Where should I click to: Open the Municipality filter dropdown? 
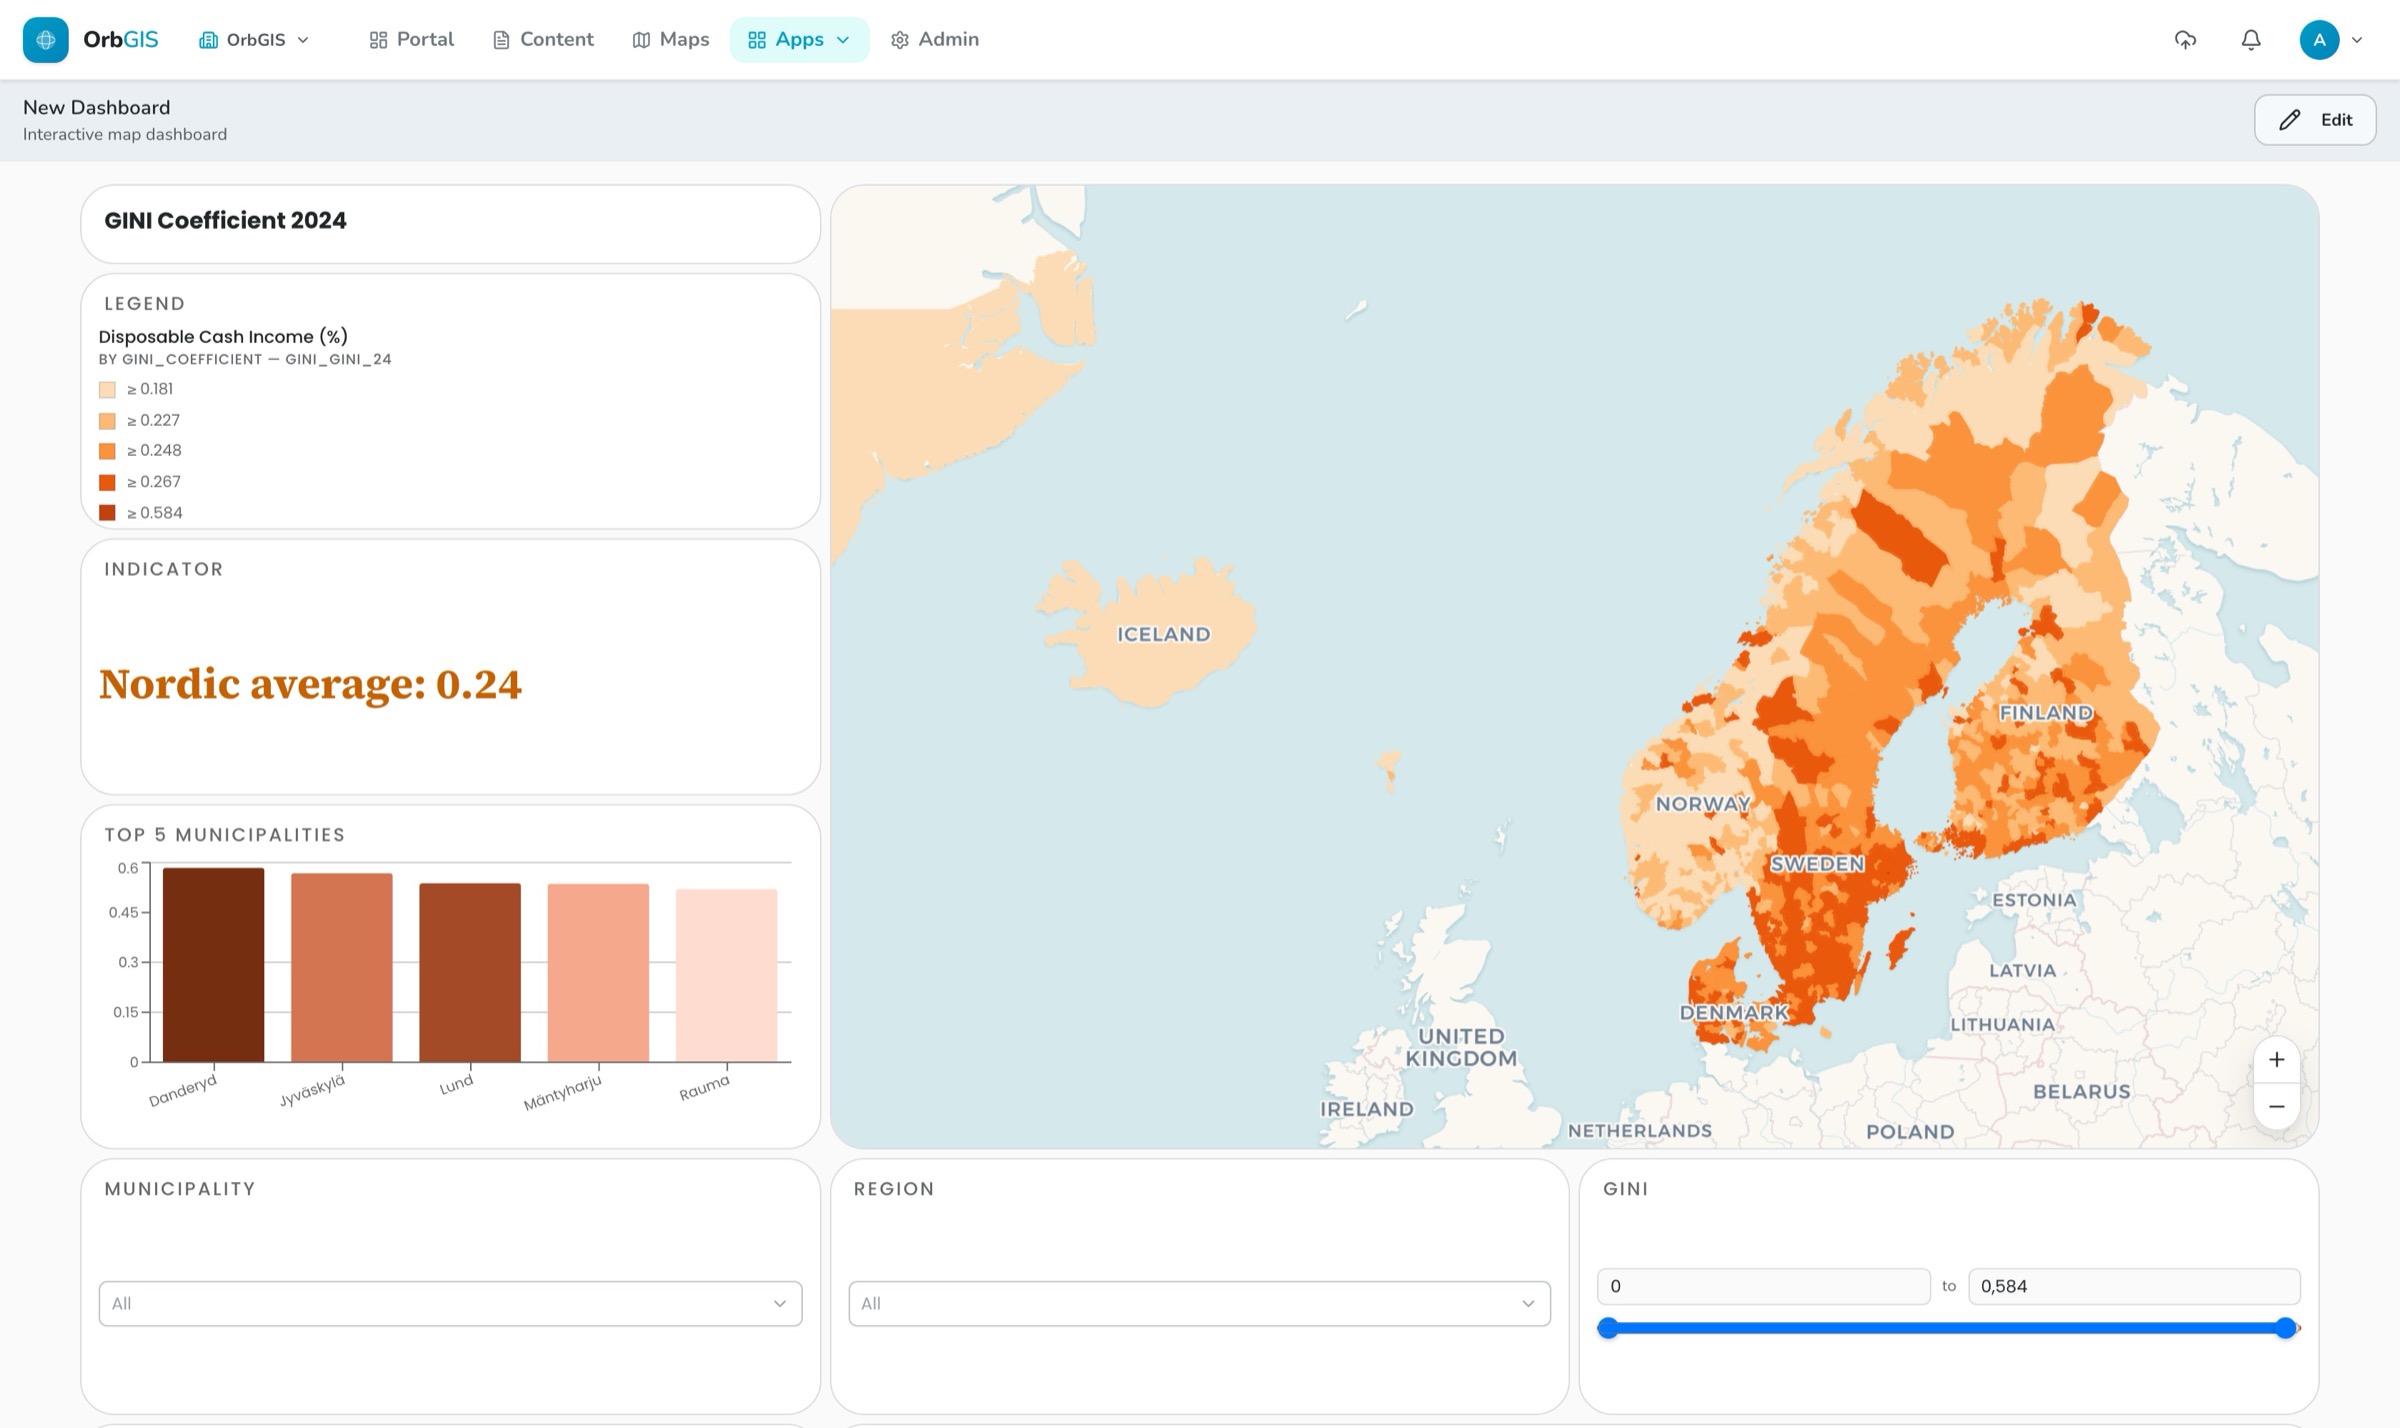coord(450,1303)
